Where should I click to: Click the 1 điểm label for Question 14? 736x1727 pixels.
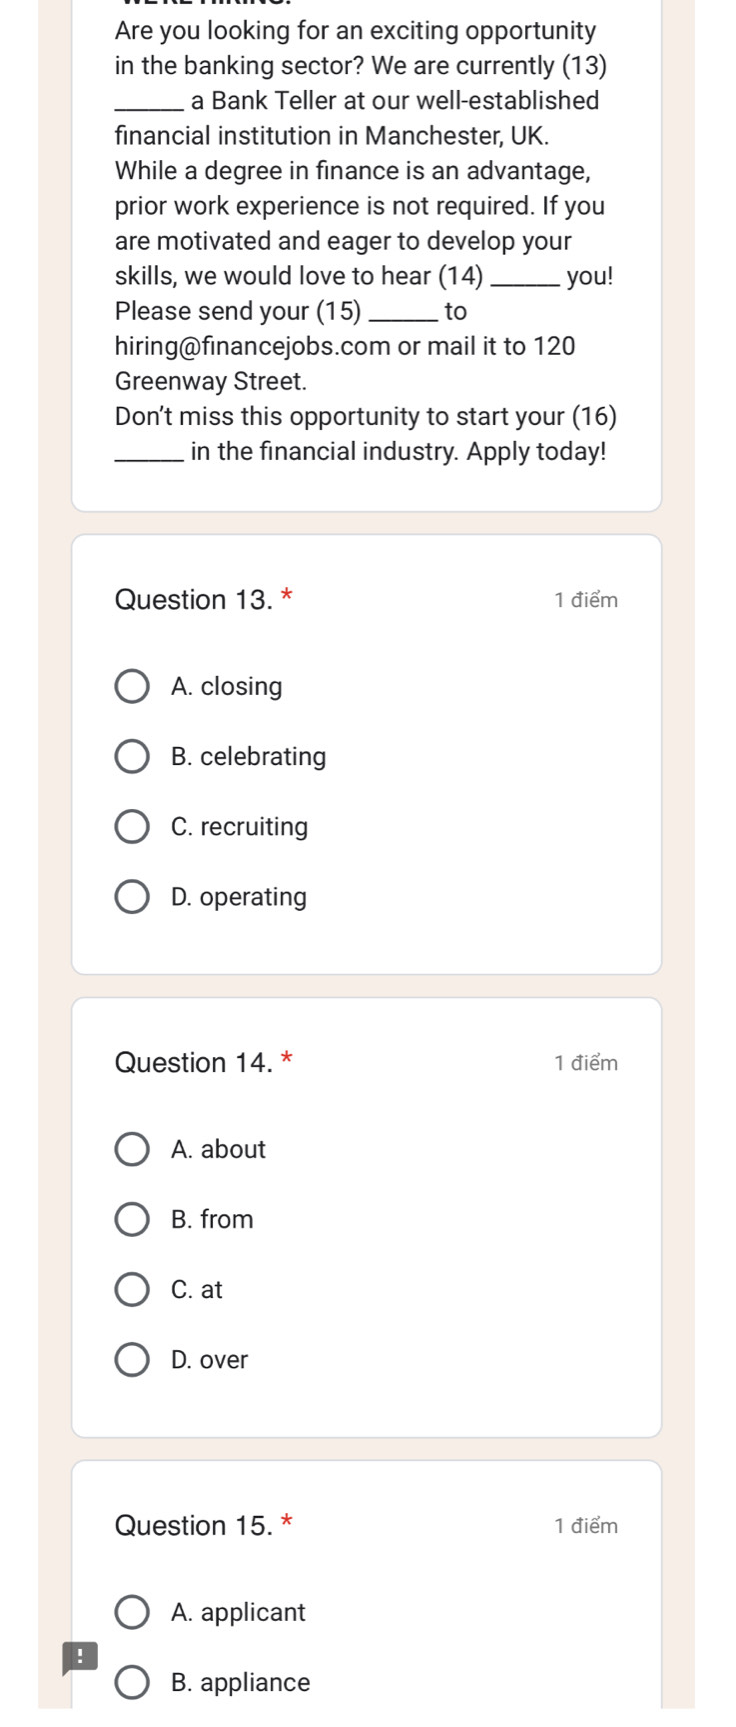pos(586,1063)
